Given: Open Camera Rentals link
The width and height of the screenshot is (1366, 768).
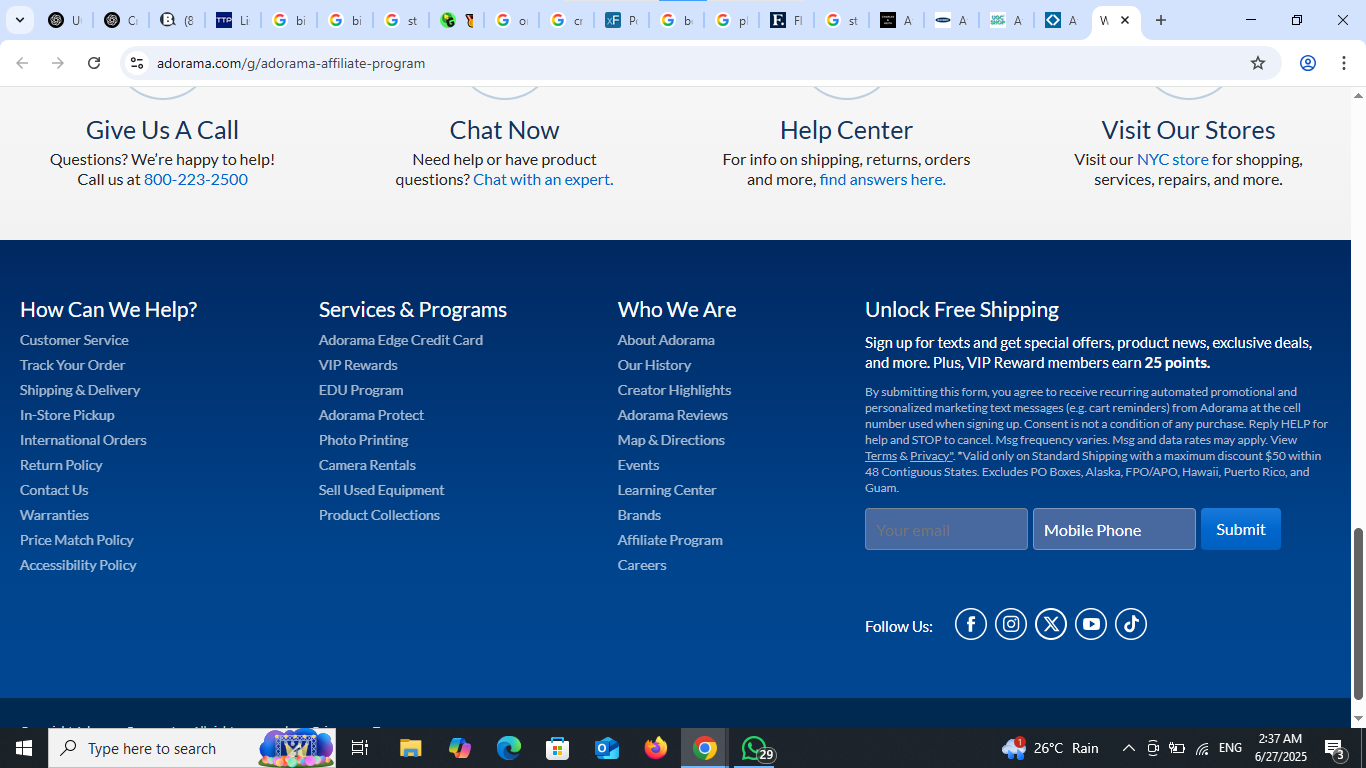Looking at the screenshot, I should [367, 465].
